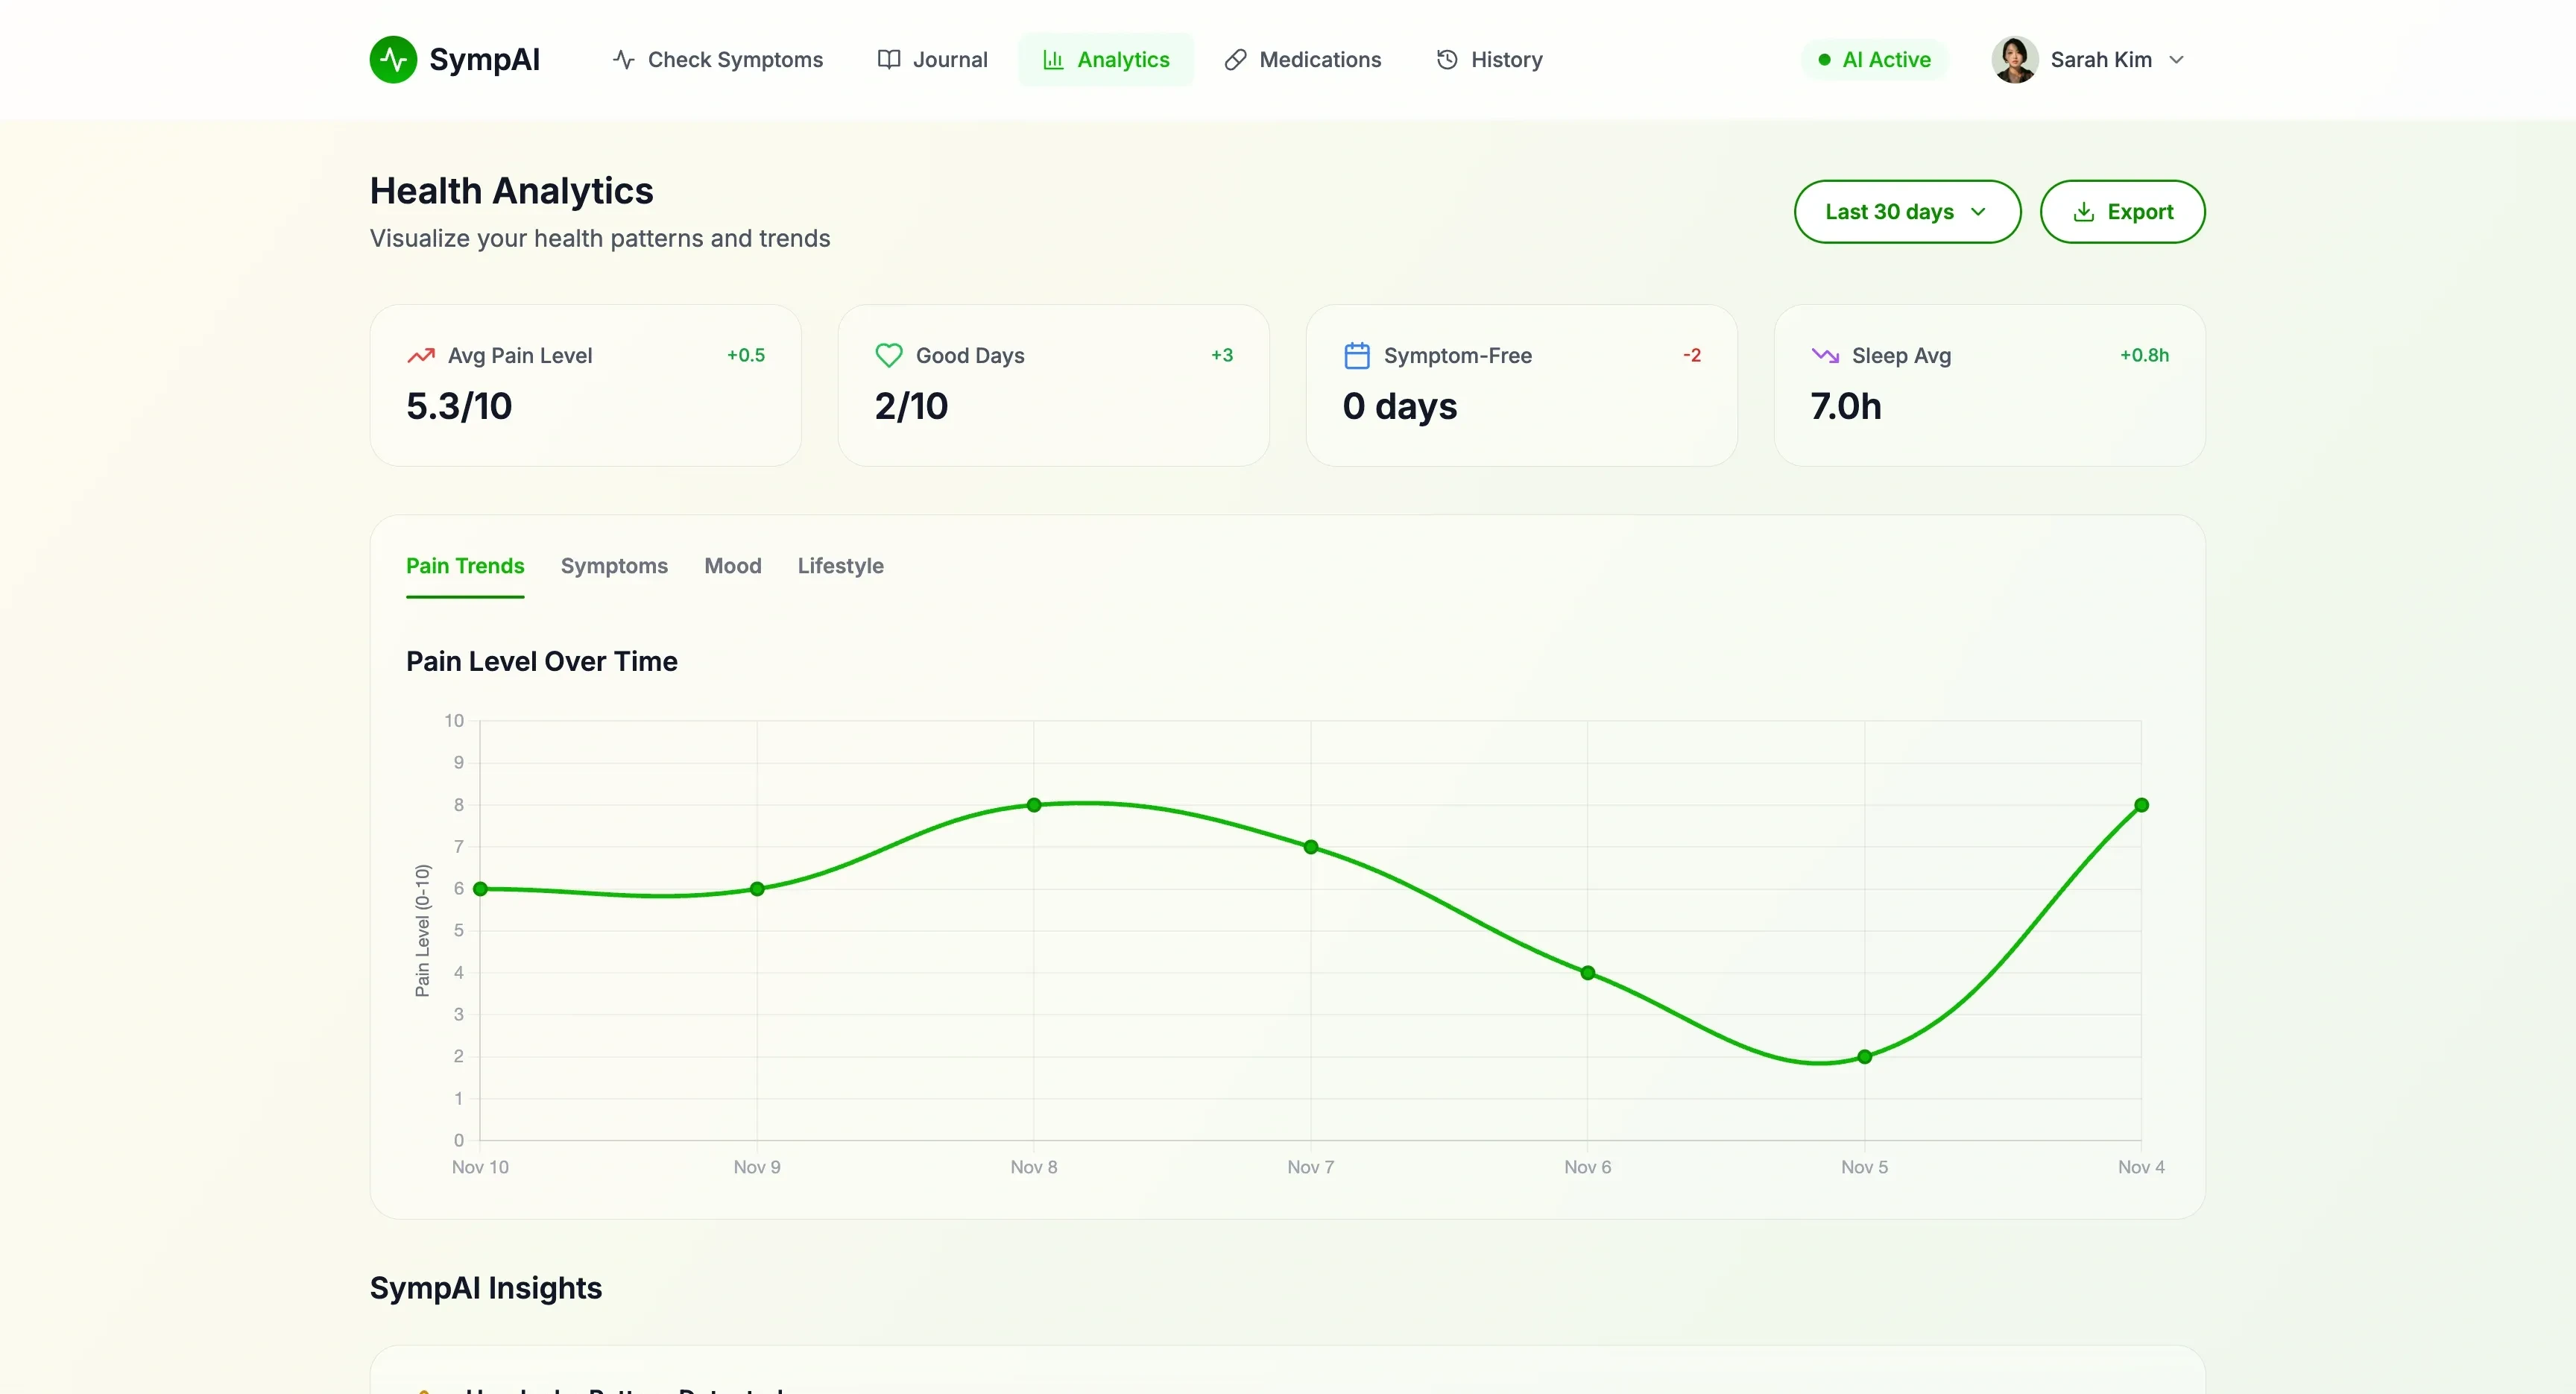
Task: Click the SympAI heartbeat logo icon
Action: (393, 60)
